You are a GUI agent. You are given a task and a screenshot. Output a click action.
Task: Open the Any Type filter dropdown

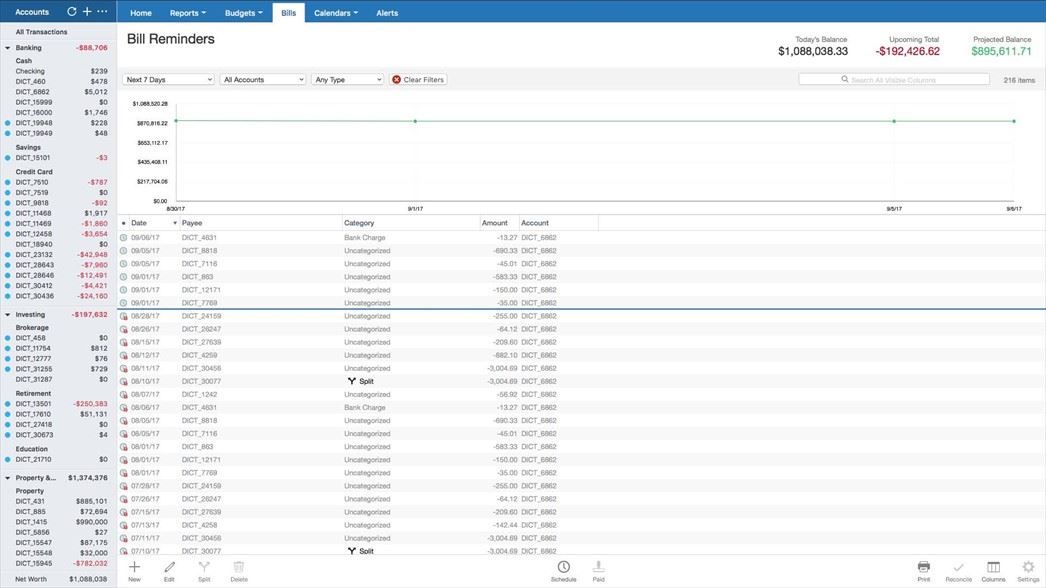tap(347, 79)
